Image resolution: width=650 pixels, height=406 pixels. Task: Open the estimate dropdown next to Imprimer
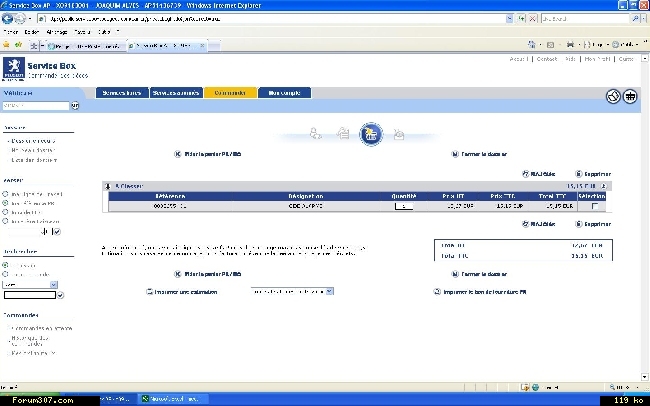[292, 291]
